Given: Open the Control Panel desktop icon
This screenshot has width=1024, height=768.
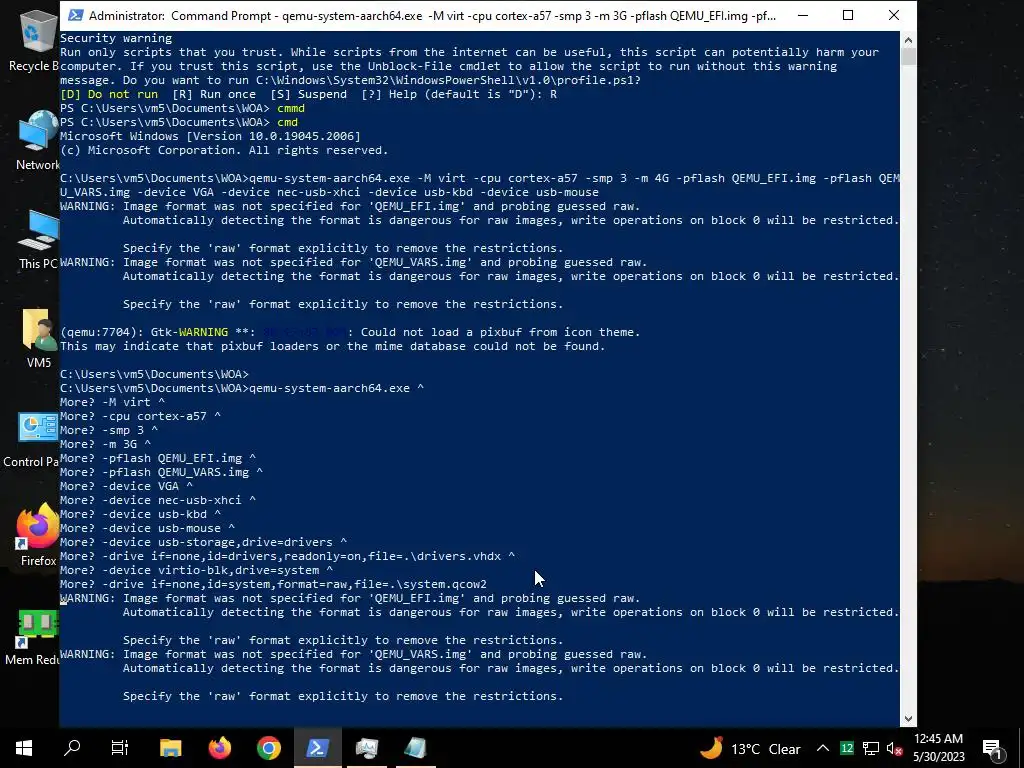Looking at the screenshot, I should click(x=31, y=439).
